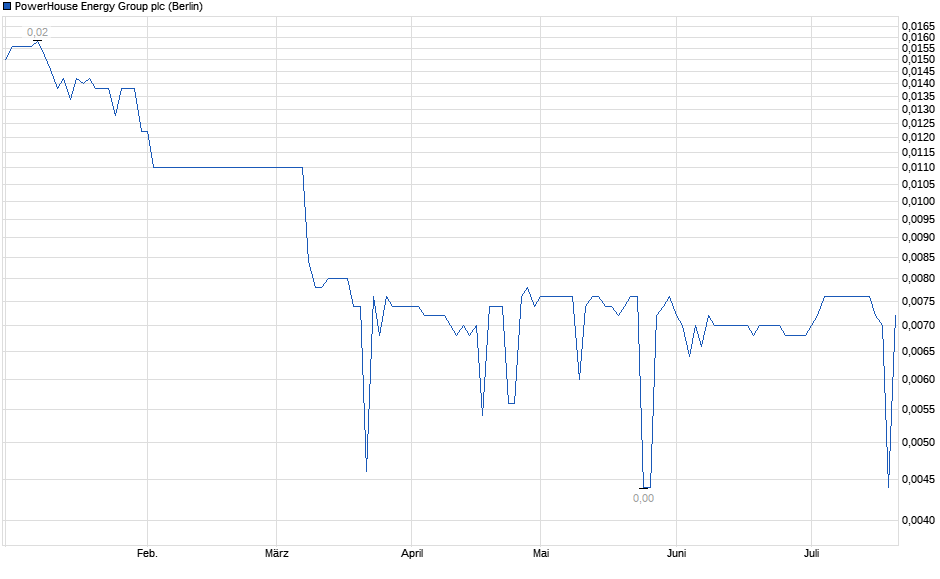Viewport: 940px width, 579px height.
Task: Click the 0,0080 price axis value
Action: tap(918, 278)
